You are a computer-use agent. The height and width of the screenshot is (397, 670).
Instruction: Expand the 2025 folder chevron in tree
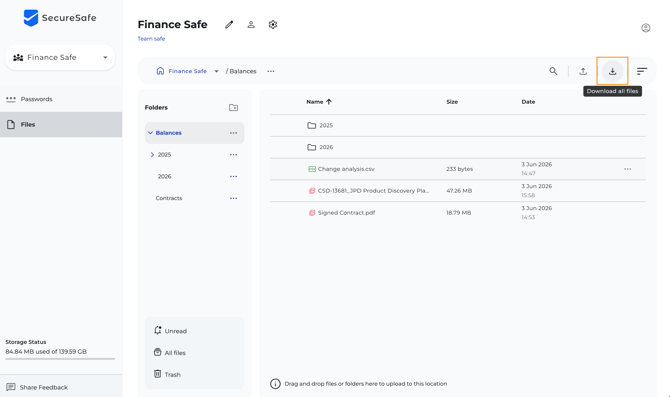152,155
